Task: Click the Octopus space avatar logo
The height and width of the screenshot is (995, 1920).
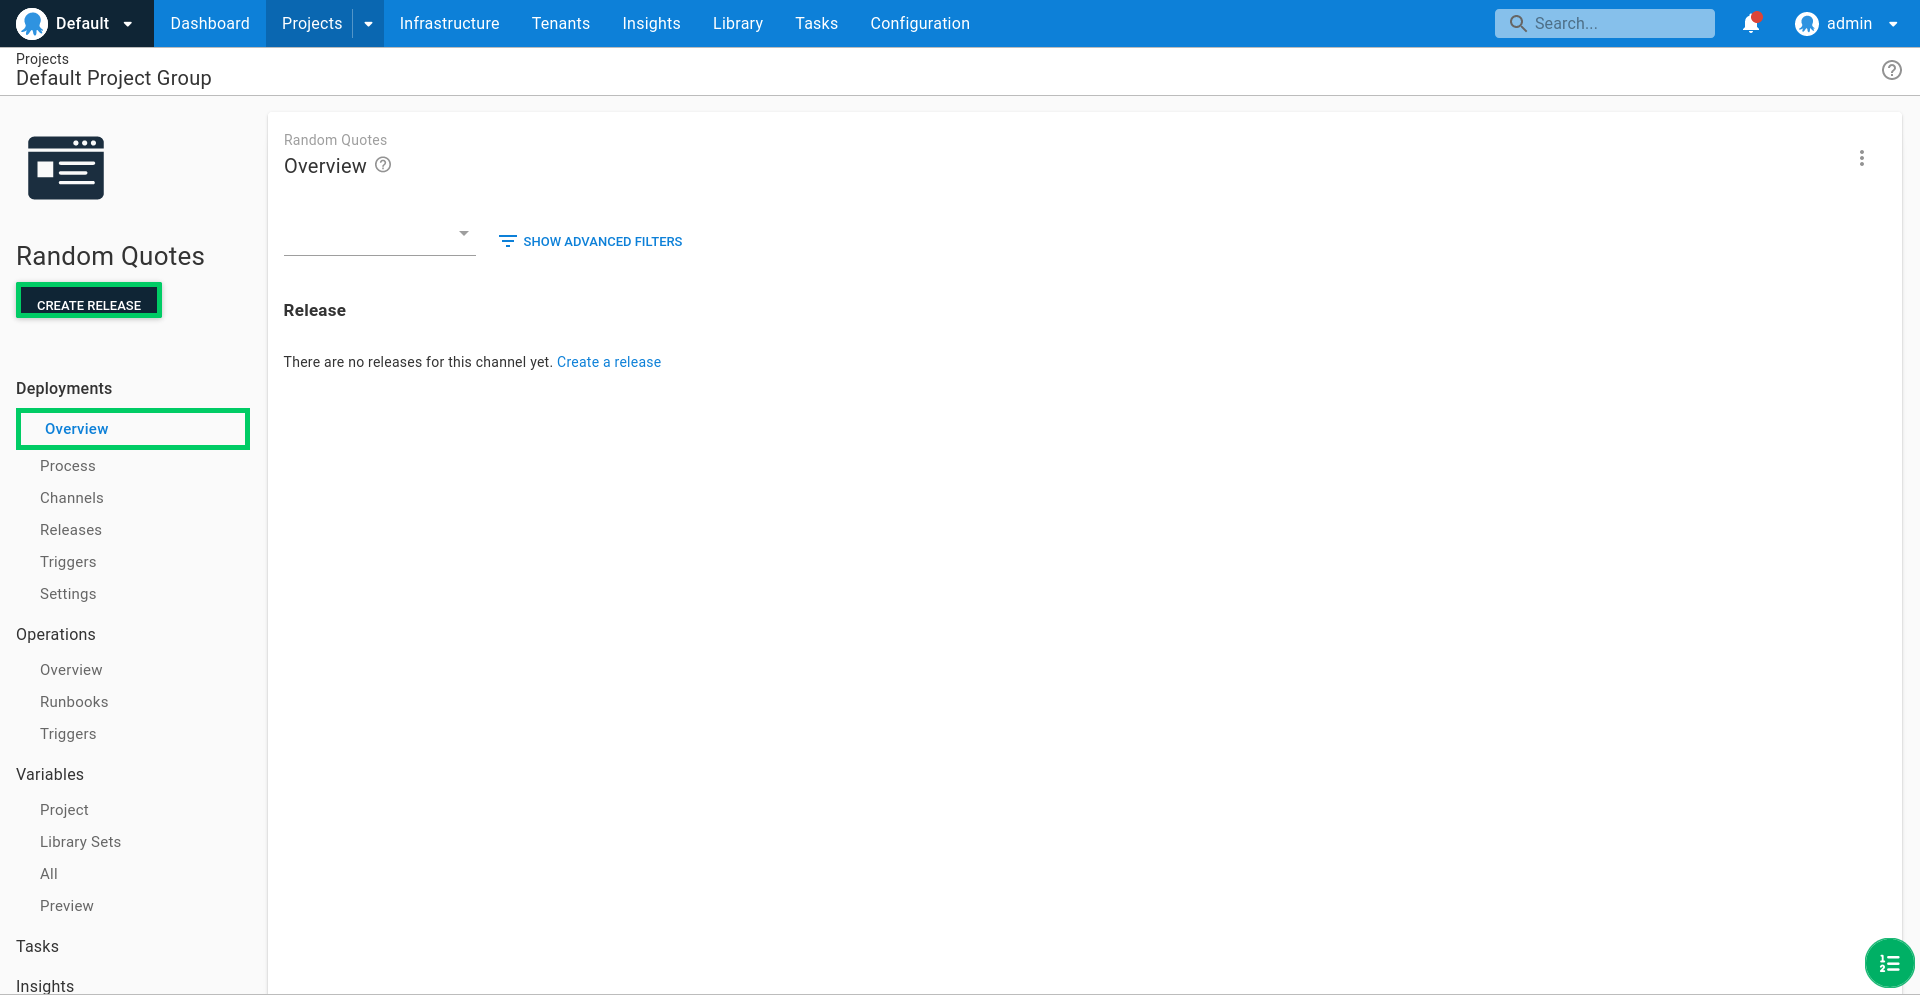Action: tap(32, 23)
